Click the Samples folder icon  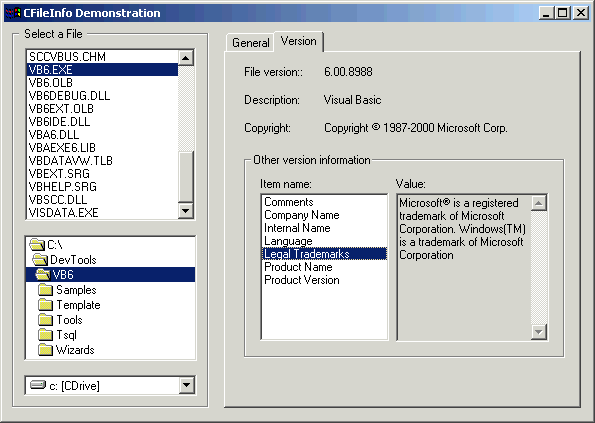[46, 290]
